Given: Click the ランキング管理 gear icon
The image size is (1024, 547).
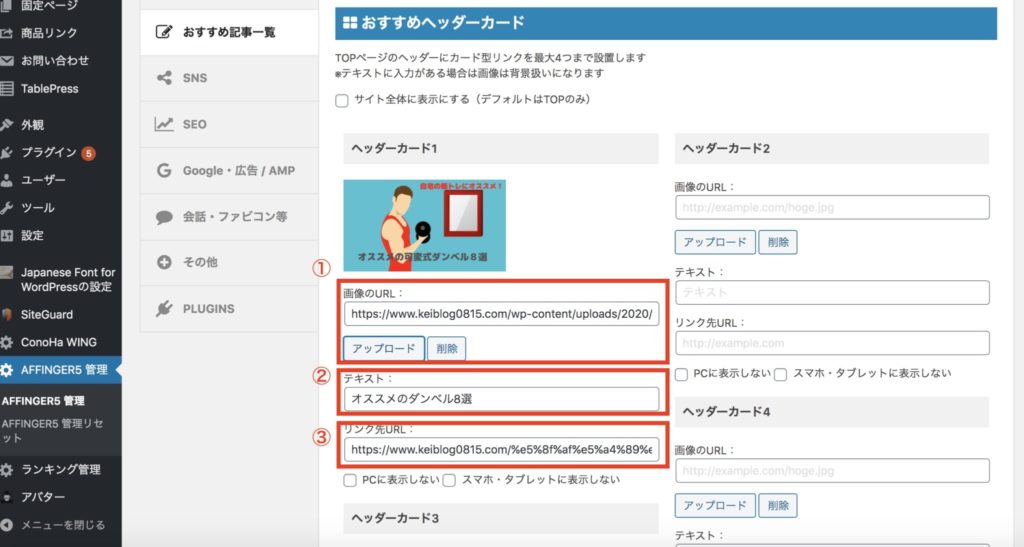Looking at the screenshot, I should tap(7, 469).
